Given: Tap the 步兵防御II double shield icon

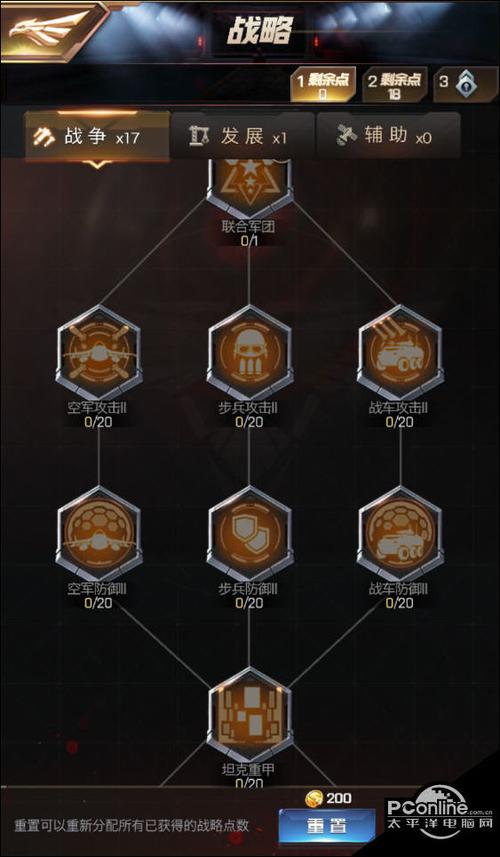Looking at the screenshot, I should tap(250, 533).
